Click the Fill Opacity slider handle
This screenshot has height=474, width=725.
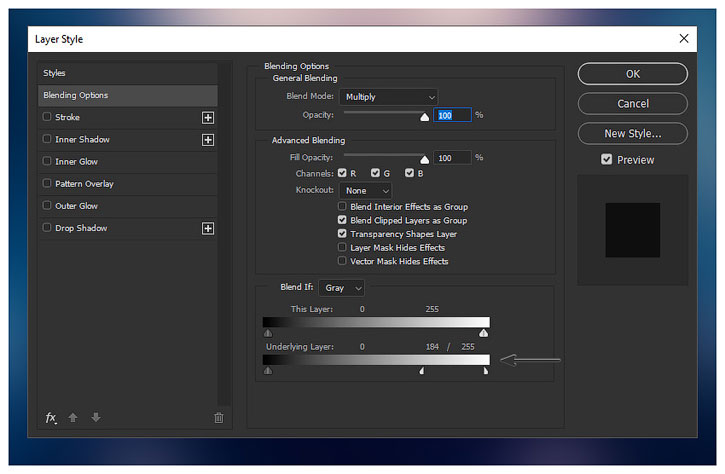click(x=424, y=160)
